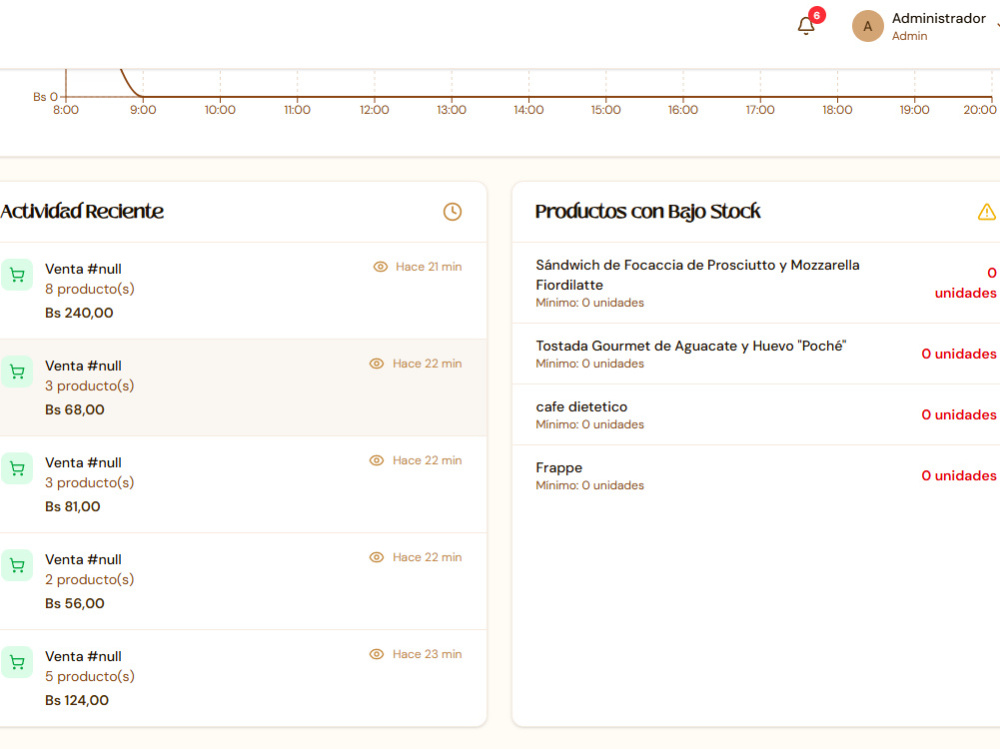The image size is (1000, 749).
Task: View details eye icon for the Bs 81,00 sale
Action: pos(377,461)
